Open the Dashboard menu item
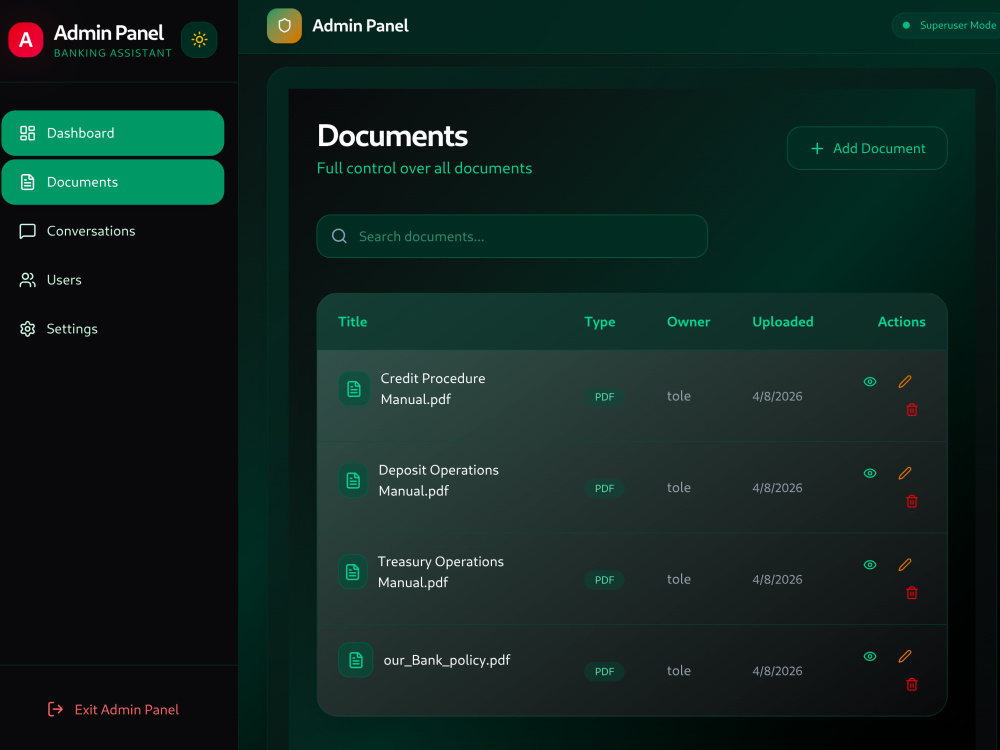 click(x=113, y=133)
